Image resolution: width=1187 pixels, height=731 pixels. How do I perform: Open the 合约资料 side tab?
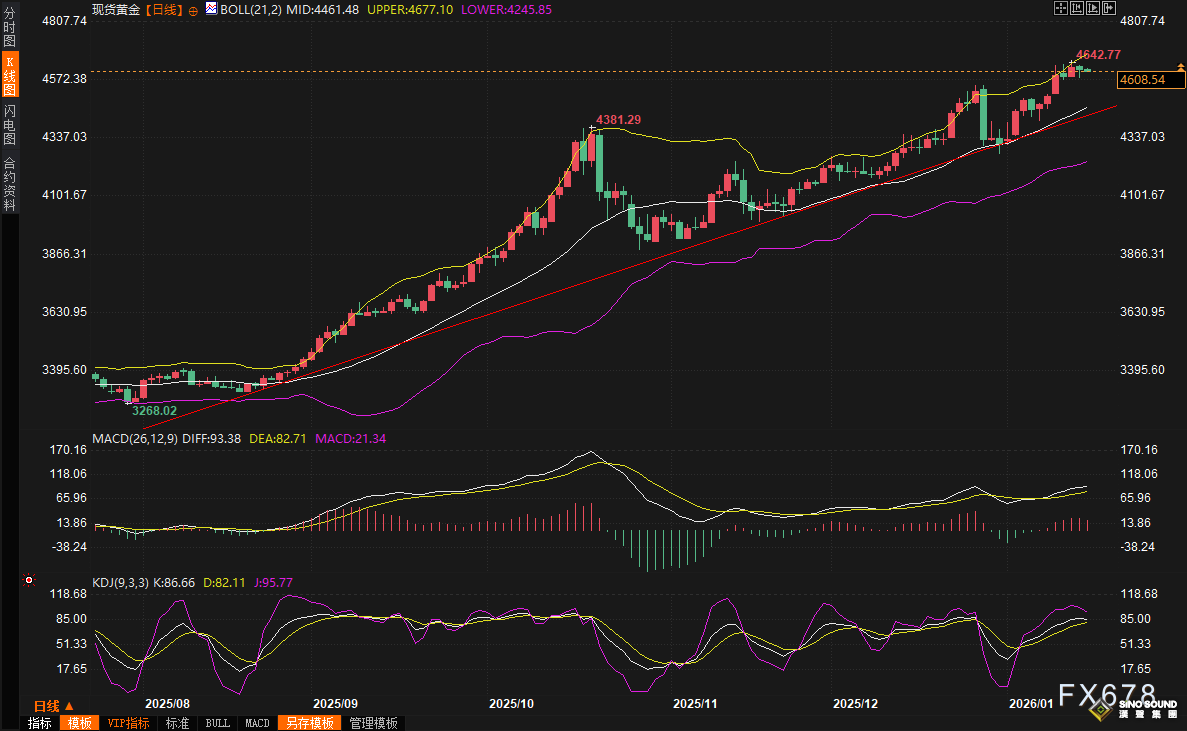click(x=9, y=183)
